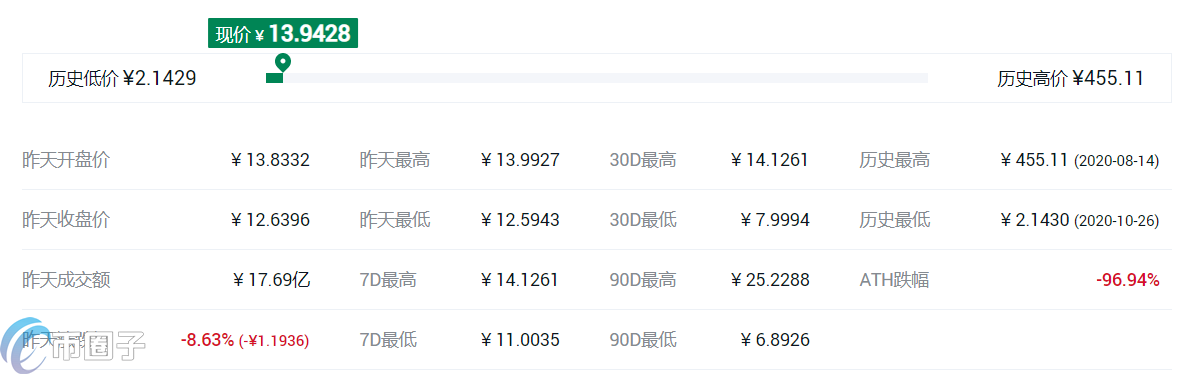Click the 昨天最低 label
The image size is (1196, 374).
tap(395, 221)
